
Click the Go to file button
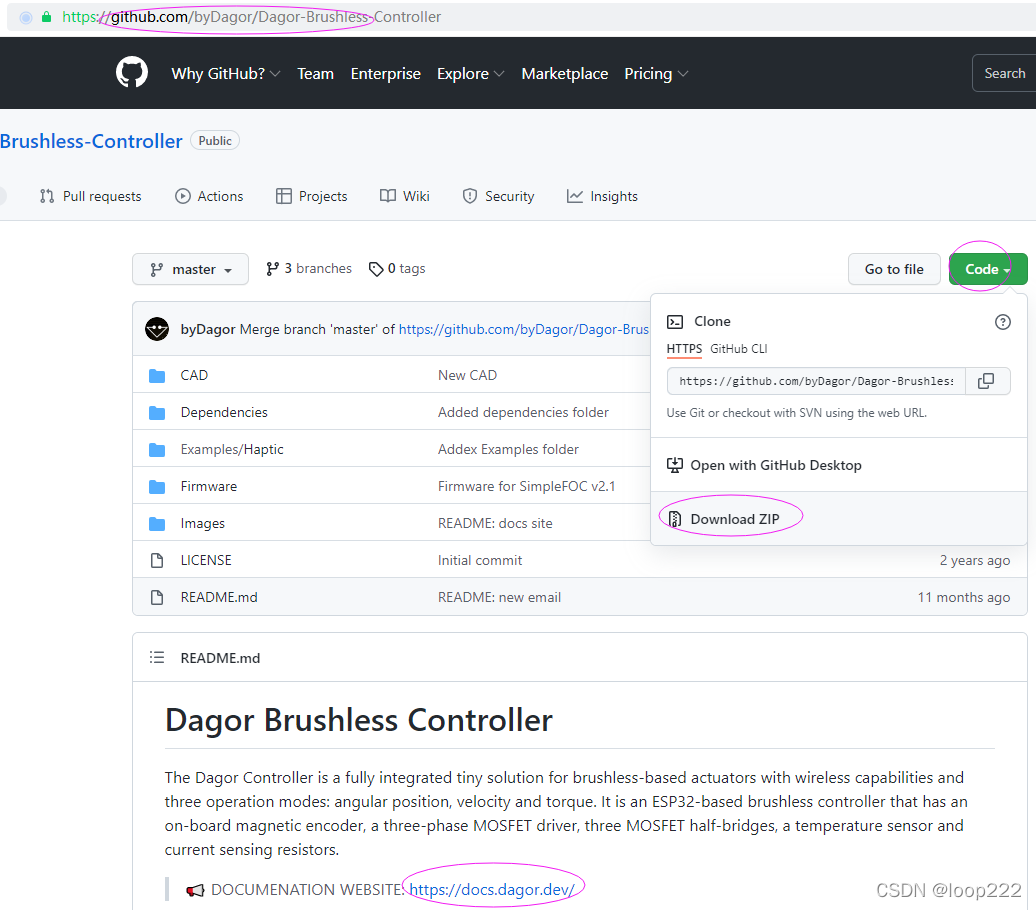click(894, 269)
